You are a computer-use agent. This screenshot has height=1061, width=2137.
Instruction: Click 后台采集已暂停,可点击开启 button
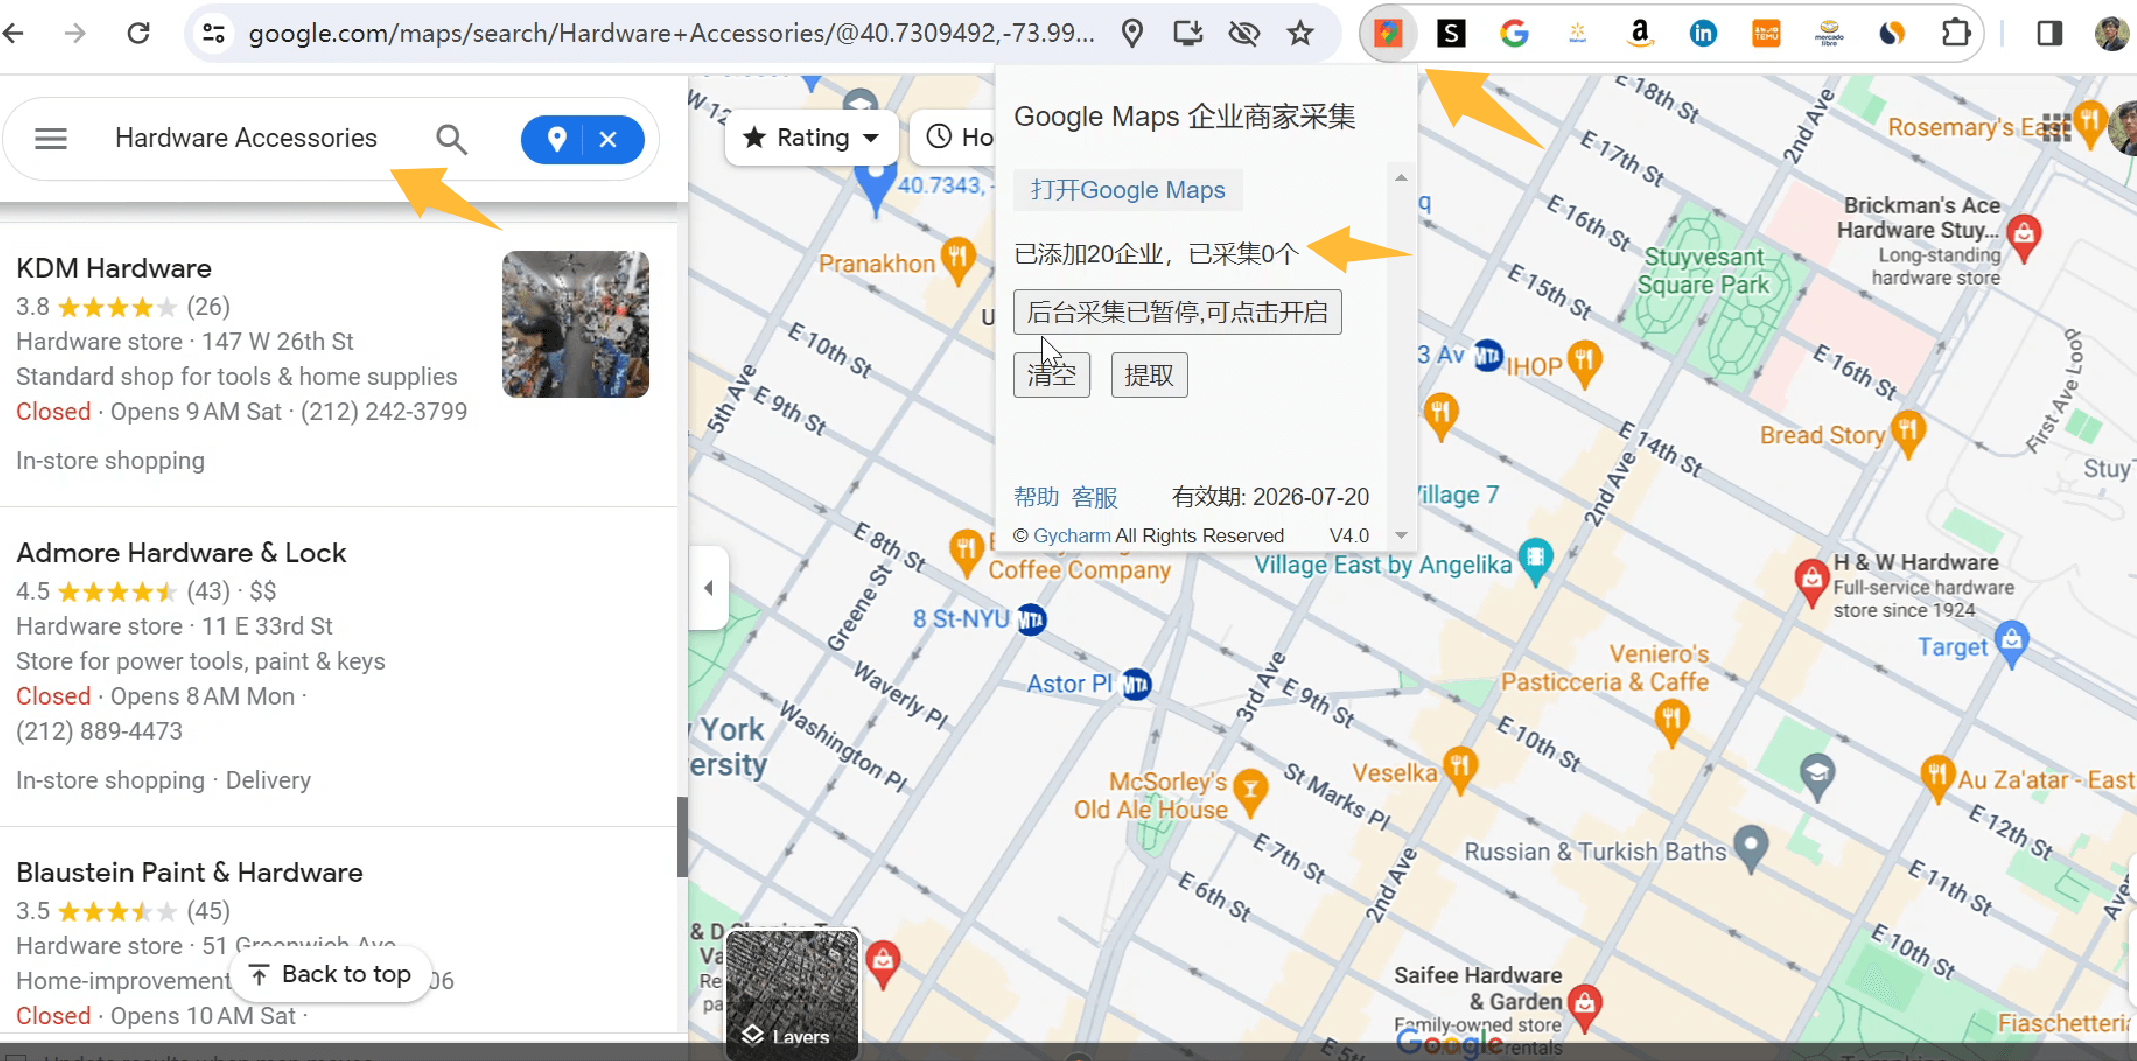click(x=1177, y=312)
